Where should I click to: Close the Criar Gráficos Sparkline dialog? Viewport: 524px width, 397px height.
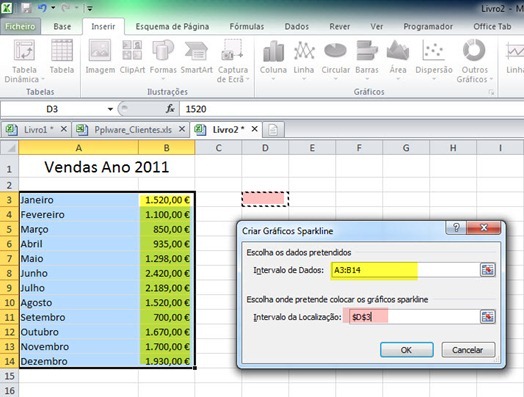[484, 228]
